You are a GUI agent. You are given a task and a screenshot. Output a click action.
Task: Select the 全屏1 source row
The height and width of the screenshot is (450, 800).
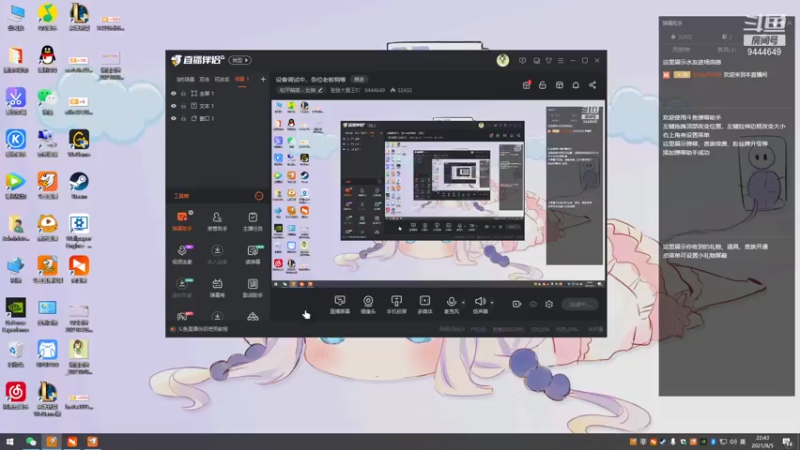tap(217, 93)
